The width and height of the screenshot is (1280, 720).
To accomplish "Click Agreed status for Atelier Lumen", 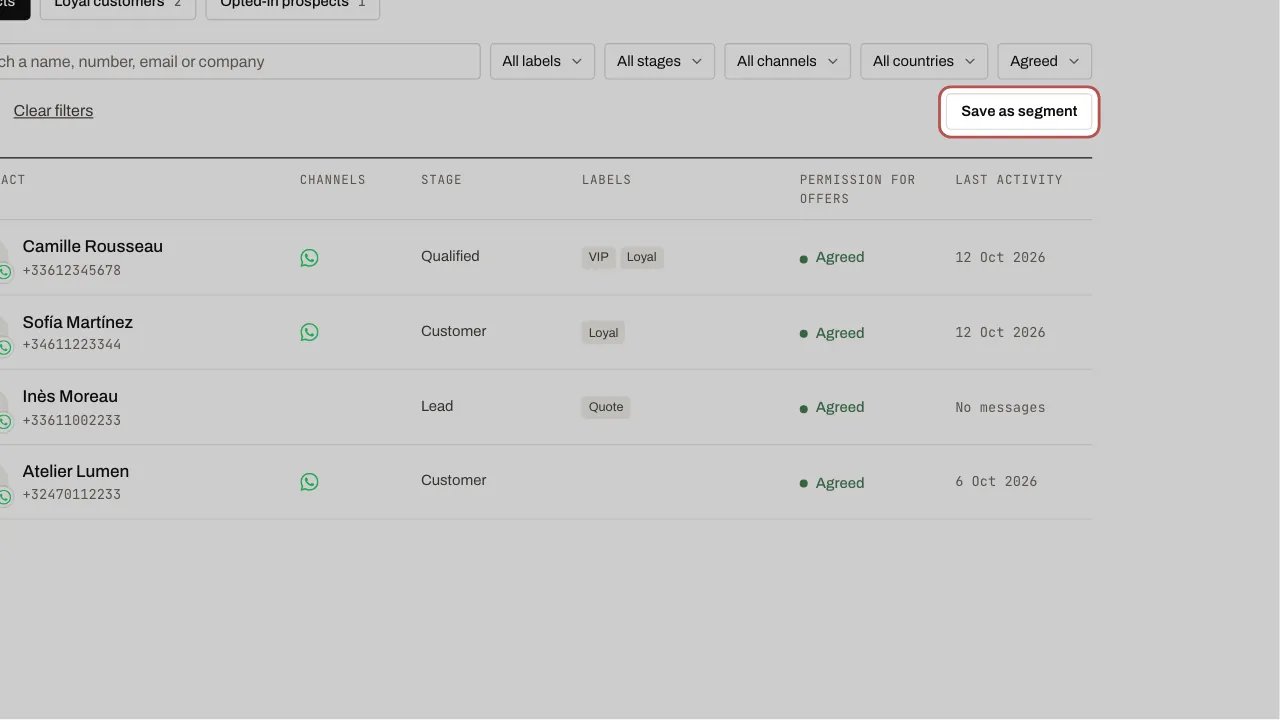I will 832,483.
